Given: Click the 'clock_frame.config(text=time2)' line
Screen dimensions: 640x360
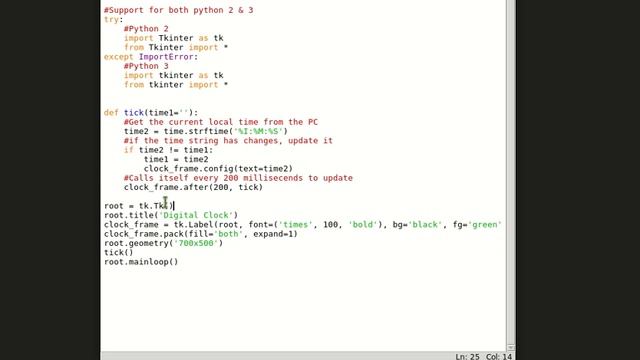Looking at the screenshot, I should pos(218,169).
